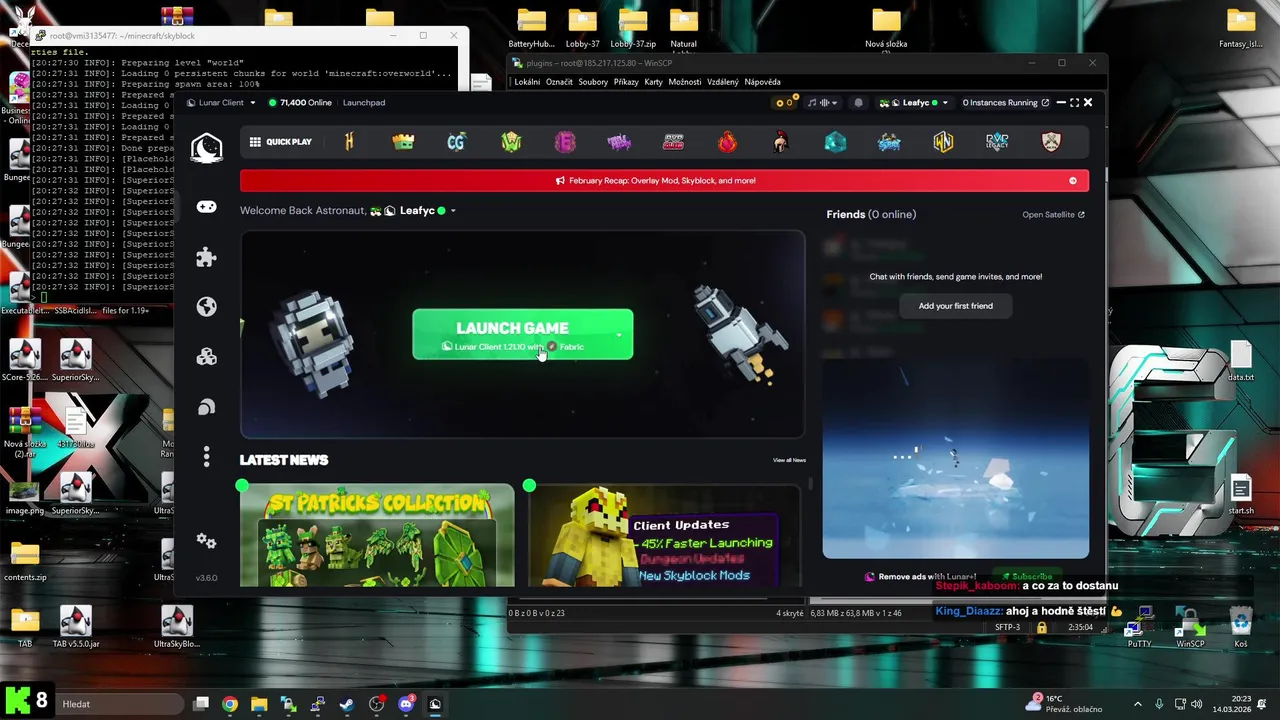Open the Client Updates news thumbnail
This screenshot has height=720, width=1280.
pyautogui.click(x=664, y=535)
